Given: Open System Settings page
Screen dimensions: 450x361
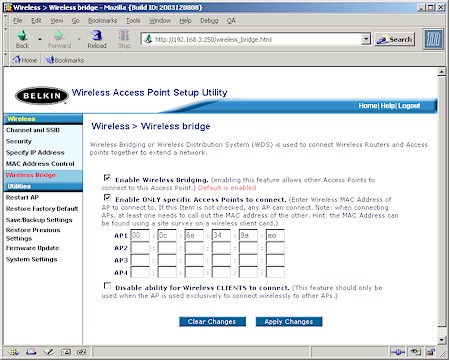Looking at the screenshot, I should click(x=31, y=259).
